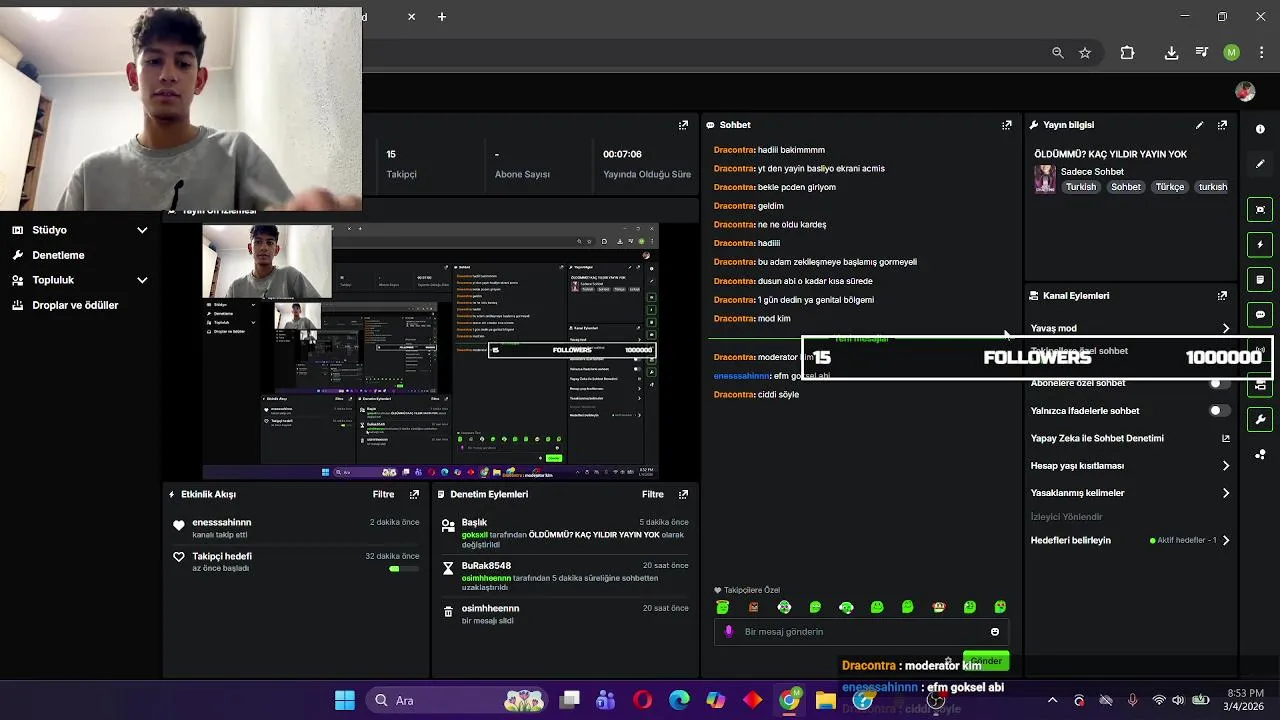Screen dimensions: 1280x720
Task: Pop out the Sohbet chat panel
Action: point(1007,125)
